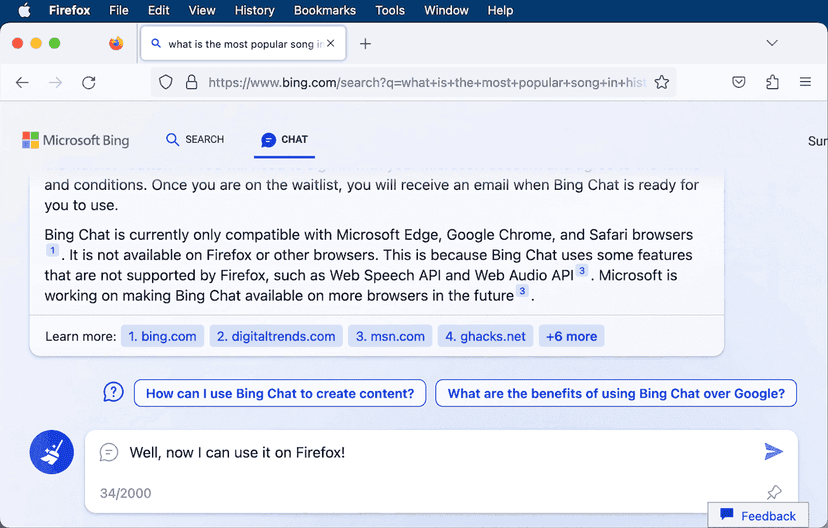Click the tracking protection shield icon
Image resolution: width=828 pixels, height=528 pixels.
click(166, 83)
